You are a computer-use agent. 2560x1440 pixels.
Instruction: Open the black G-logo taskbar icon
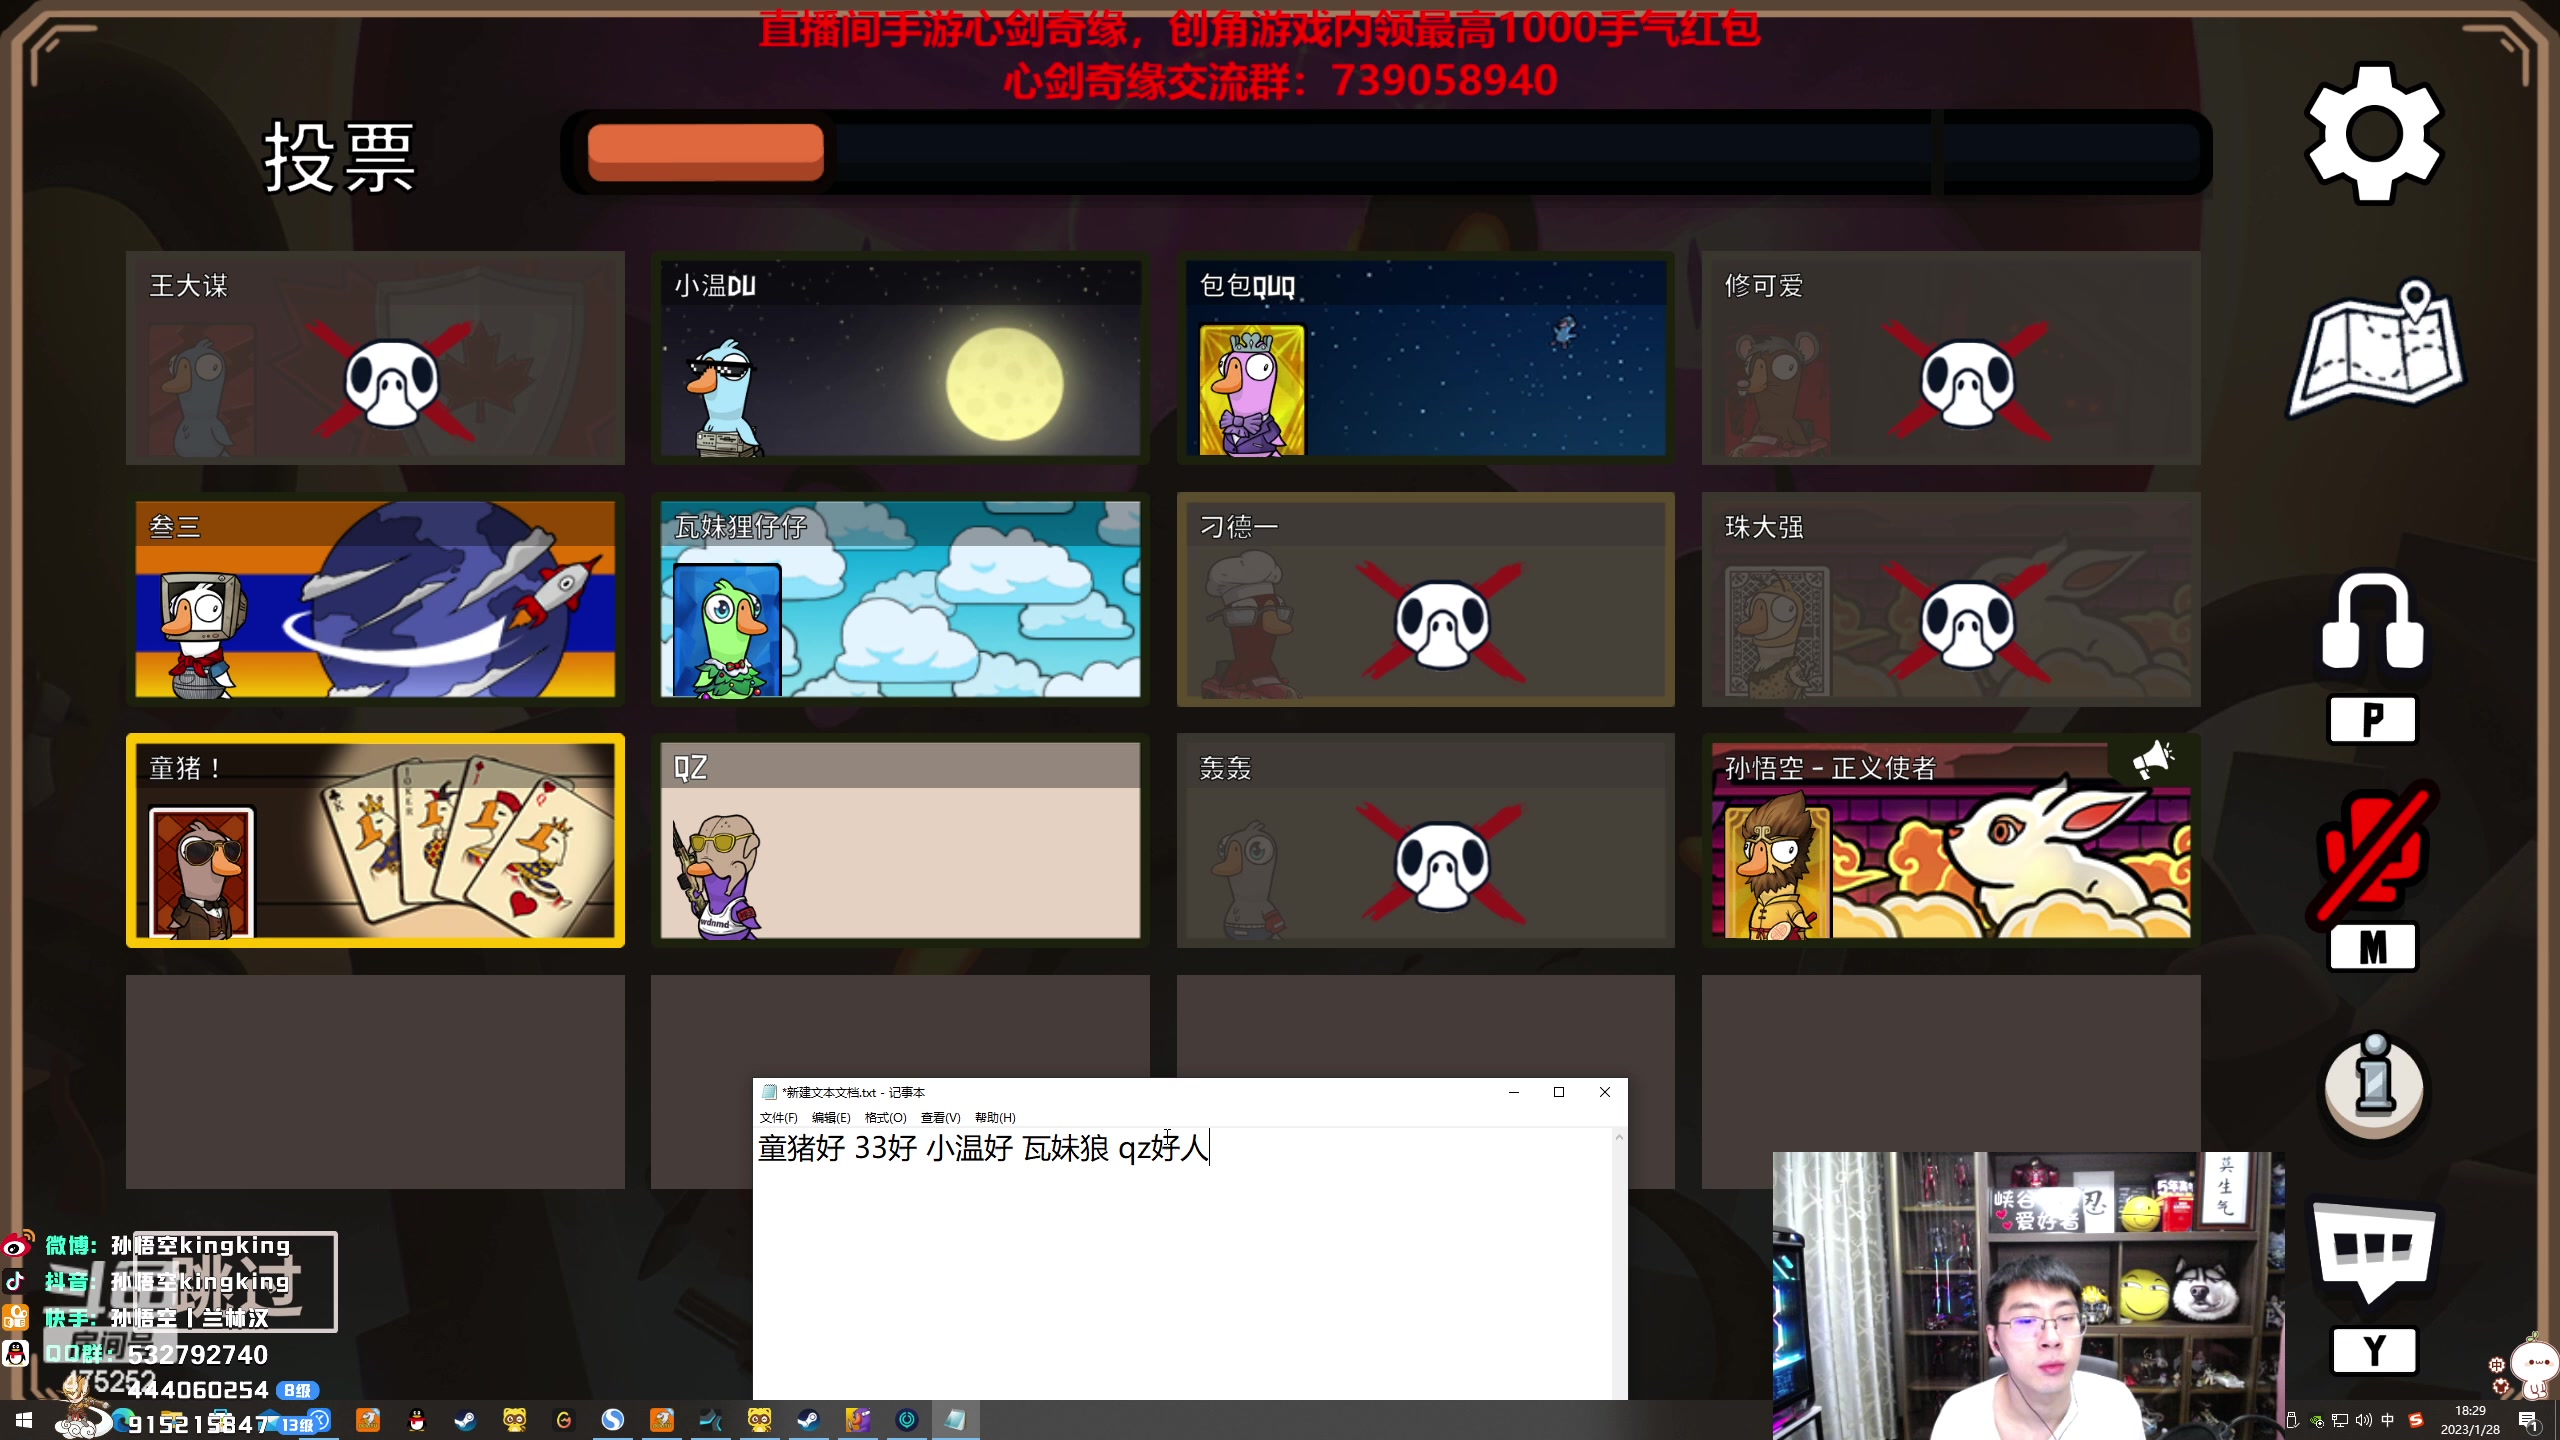click(x=564, y=1420)
